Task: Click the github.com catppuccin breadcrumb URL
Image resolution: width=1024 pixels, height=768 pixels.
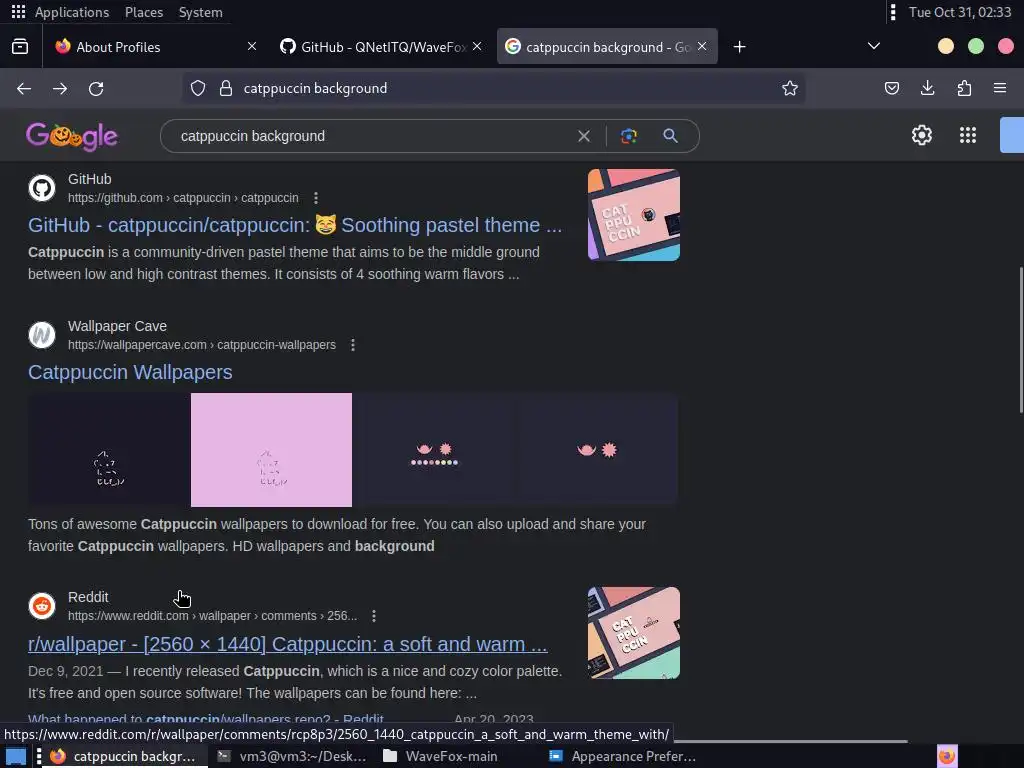Action: (x=183, y=198)
